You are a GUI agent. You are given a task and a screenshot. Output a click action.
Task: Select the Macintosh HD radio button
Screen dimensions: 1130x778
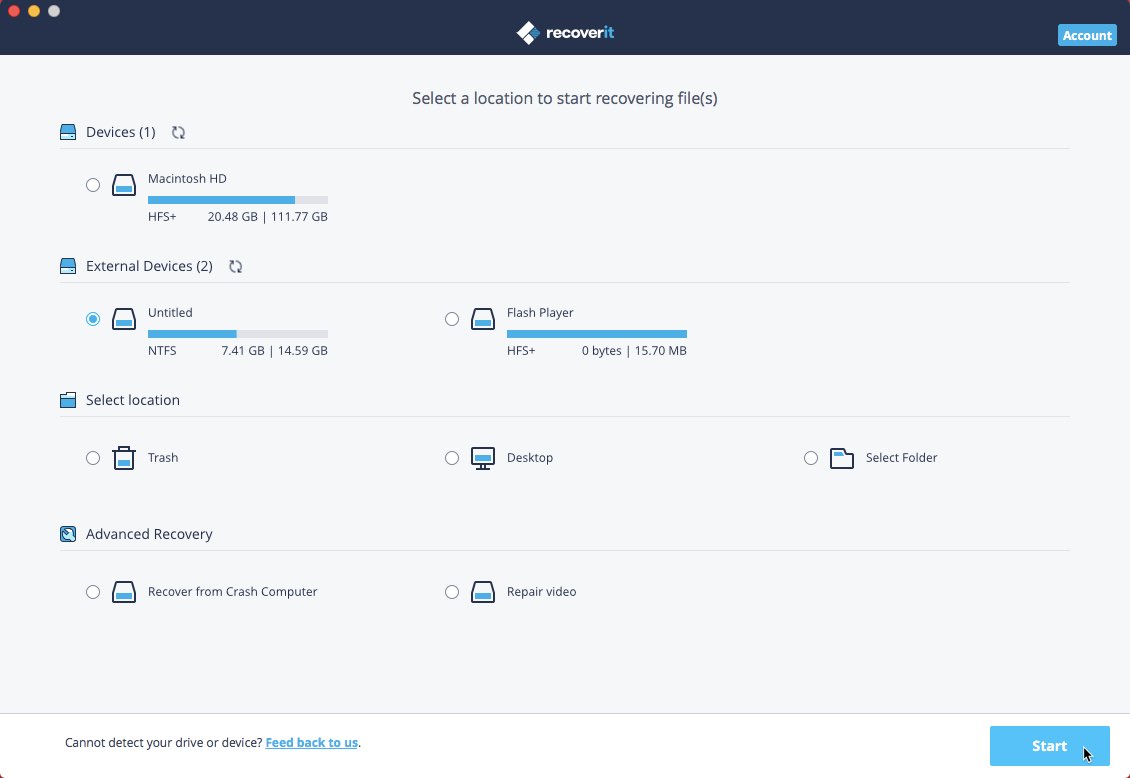click(93, 185)
